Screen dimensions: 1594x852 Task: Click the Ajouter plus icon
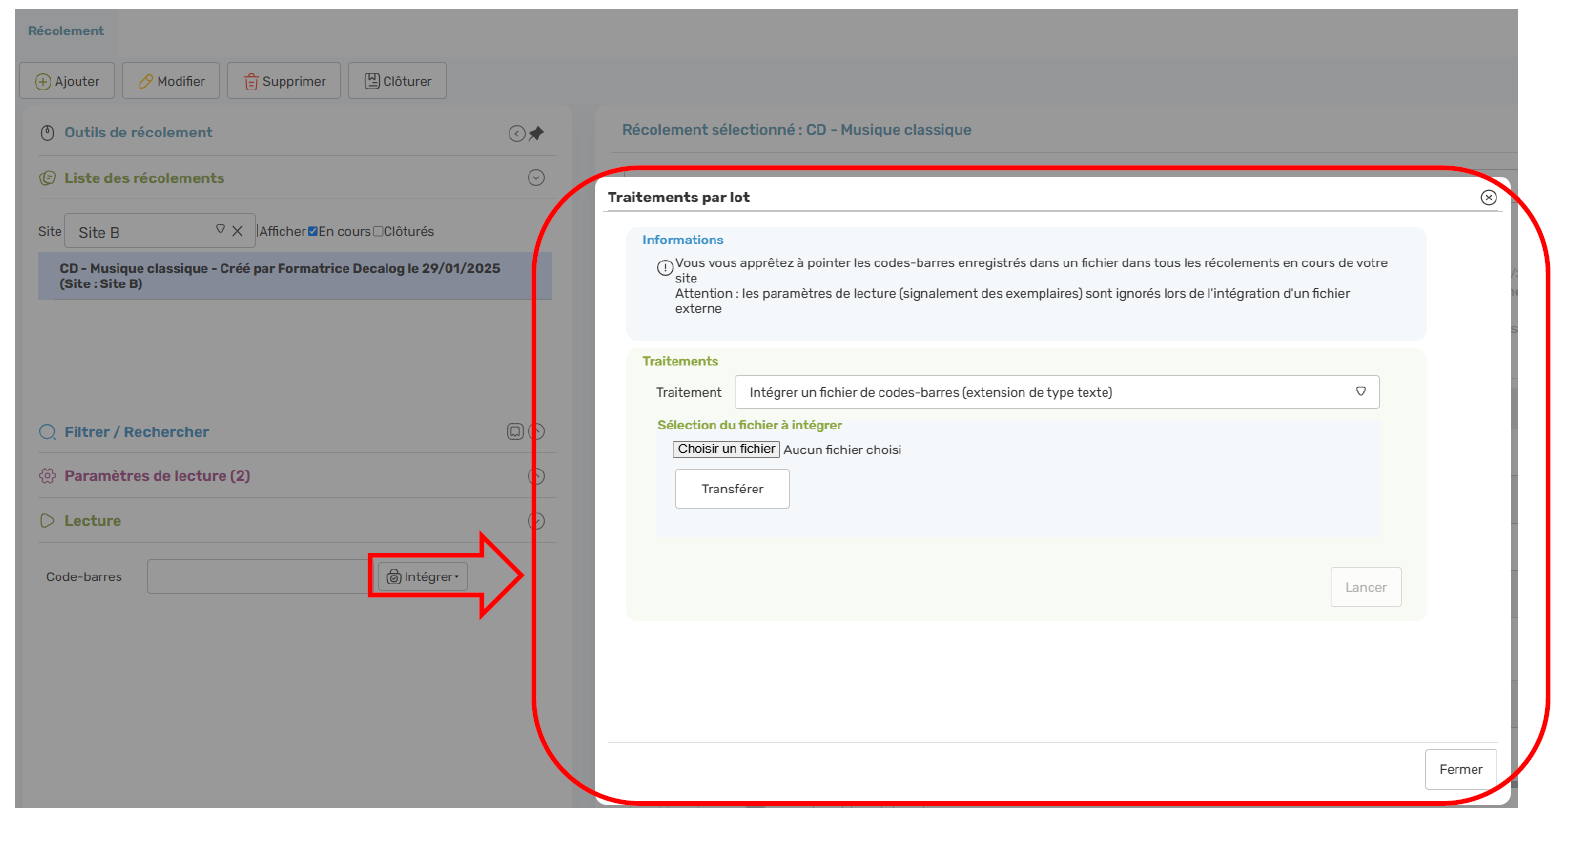tap(43, 82)
